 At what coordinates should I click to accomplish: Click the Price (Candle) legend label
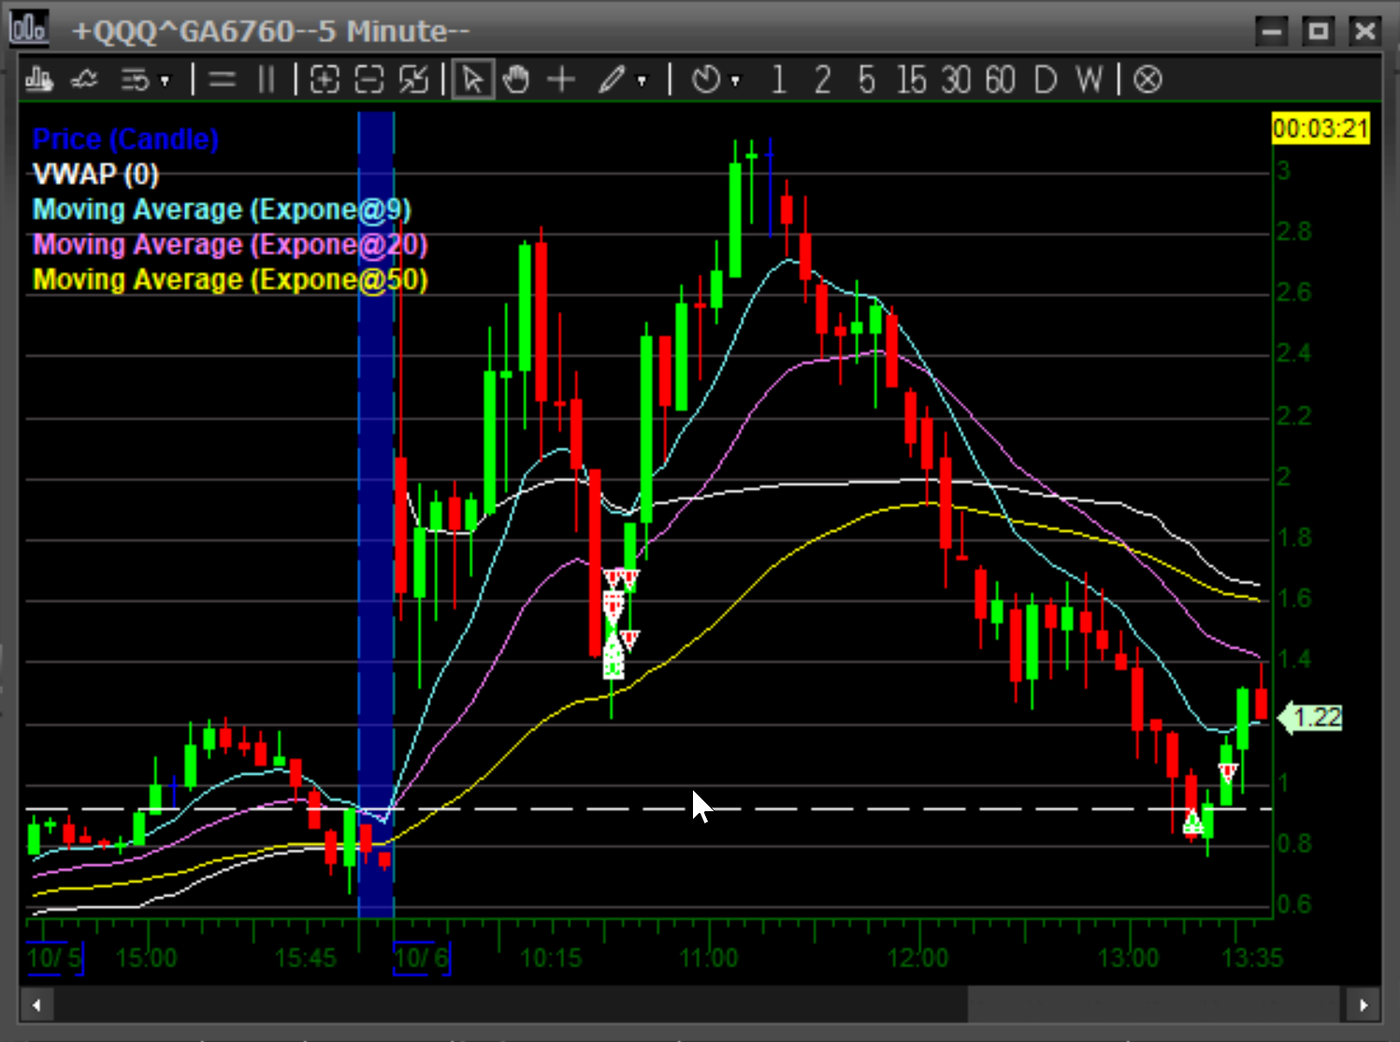click(126, 139)
